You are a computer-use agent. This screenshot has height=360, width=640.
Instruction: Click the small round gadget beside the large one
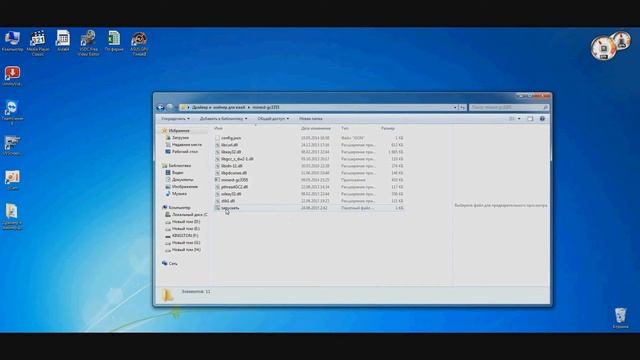[x=622, y=41]
